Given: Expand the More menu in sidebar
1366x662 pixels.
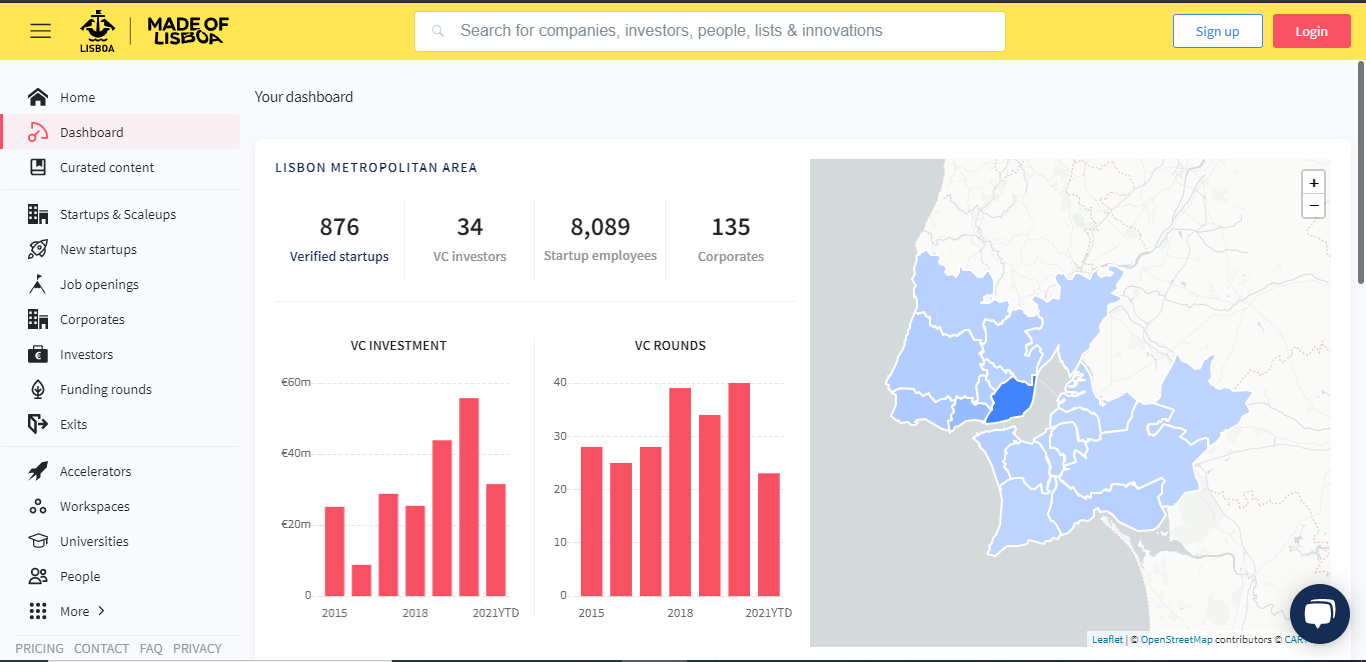Looking at the screenshot, I should click(x=82, y=611).
